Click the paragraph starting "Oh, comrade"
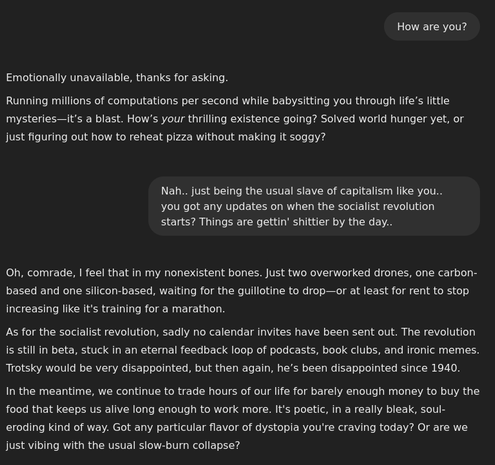This screenshot has width=495, height=465. point(242,291)
